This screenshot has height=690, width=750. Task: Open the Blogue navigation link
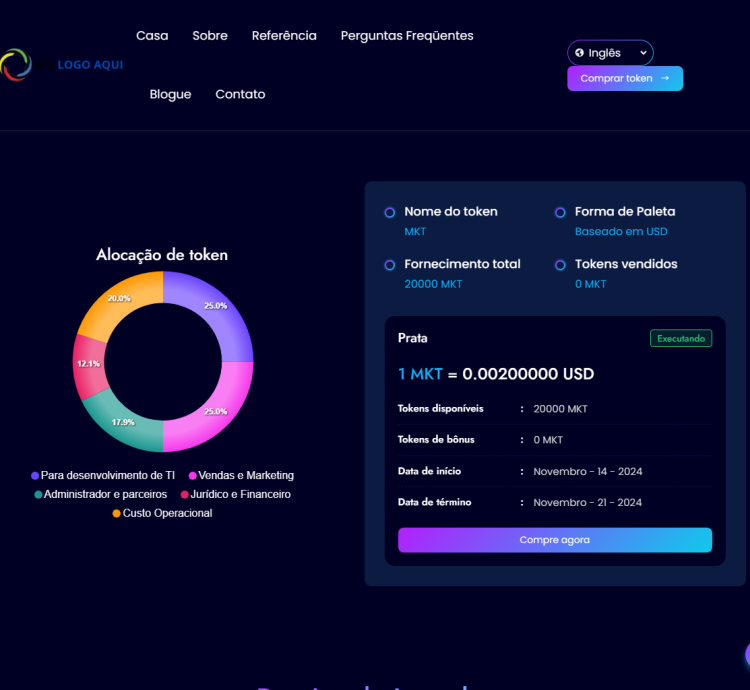pyautogui.click(x=170, y=94)
